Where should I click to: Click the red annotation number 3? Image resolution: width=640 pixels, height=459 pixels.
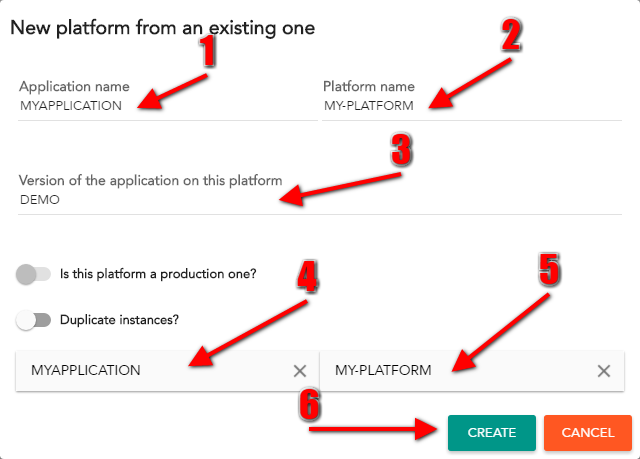pos(402,150)
